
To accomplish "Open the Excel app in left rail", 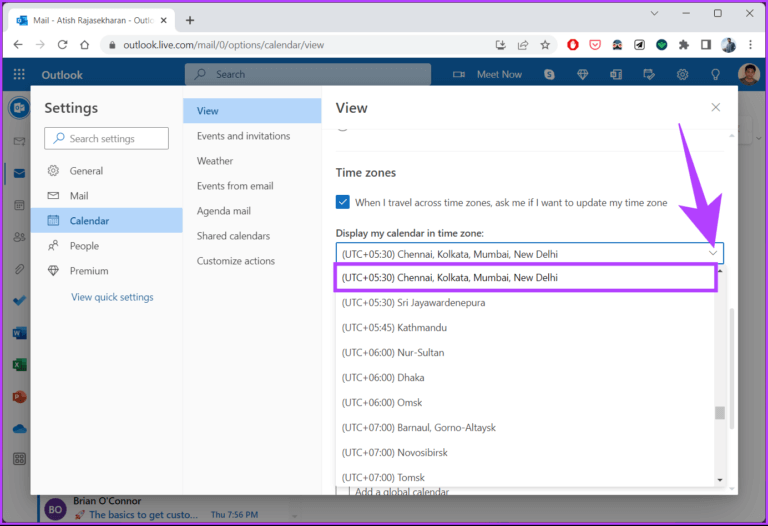I will (19, 365).
